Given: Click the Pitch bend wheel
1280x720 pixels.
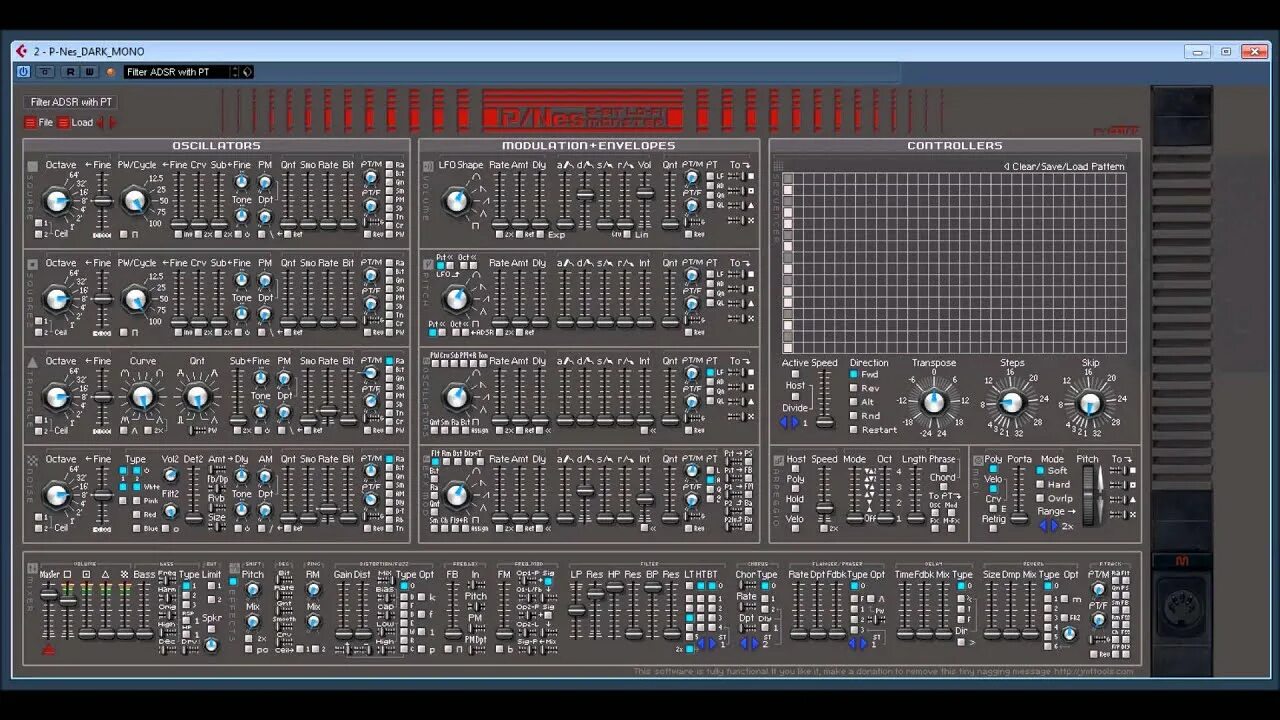Looking at the screenshot, I should [1088, 494].
